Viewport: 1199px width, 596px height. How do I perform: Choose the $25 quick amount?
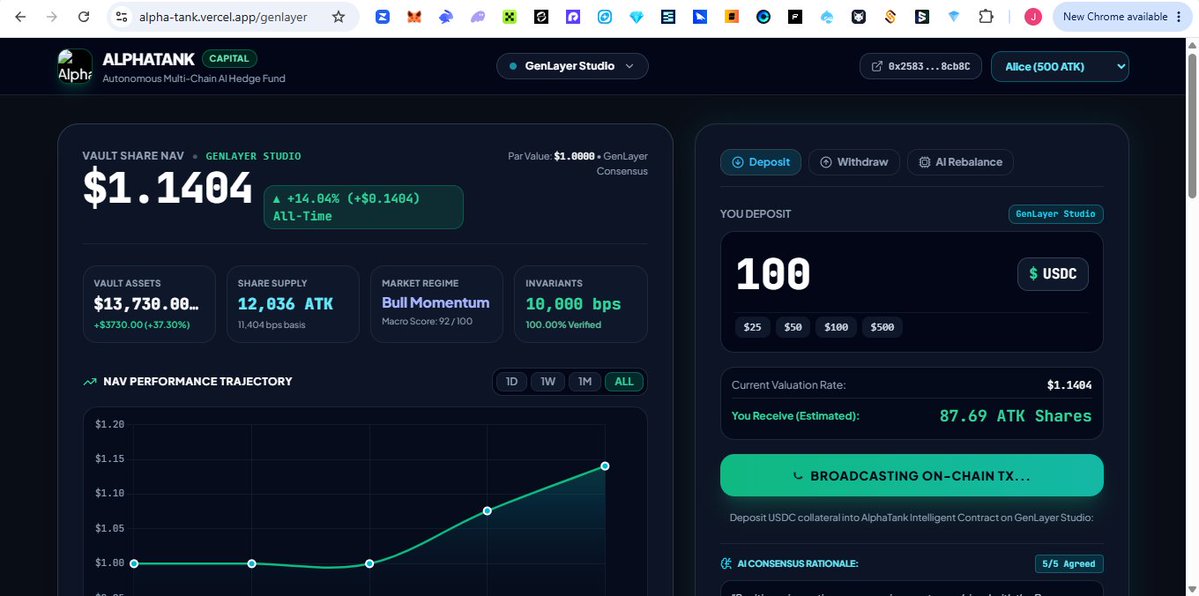[752, 327]
